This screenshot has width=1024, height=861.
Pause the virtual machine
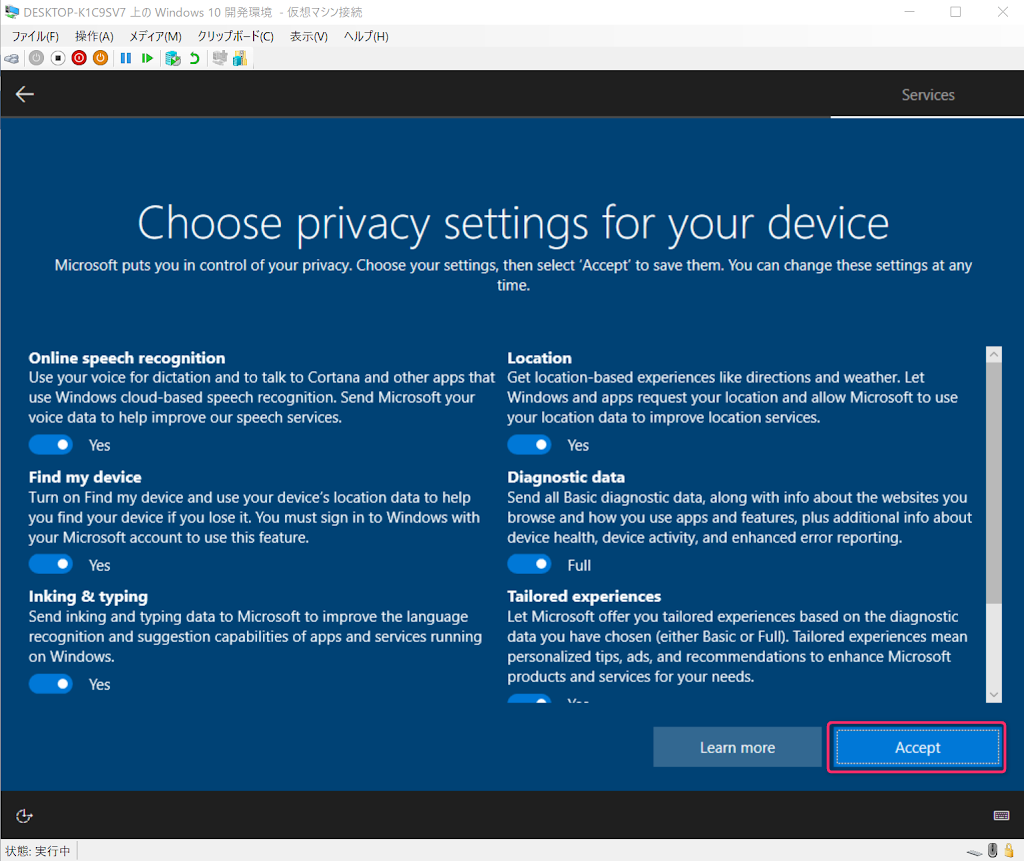[126, 58]
